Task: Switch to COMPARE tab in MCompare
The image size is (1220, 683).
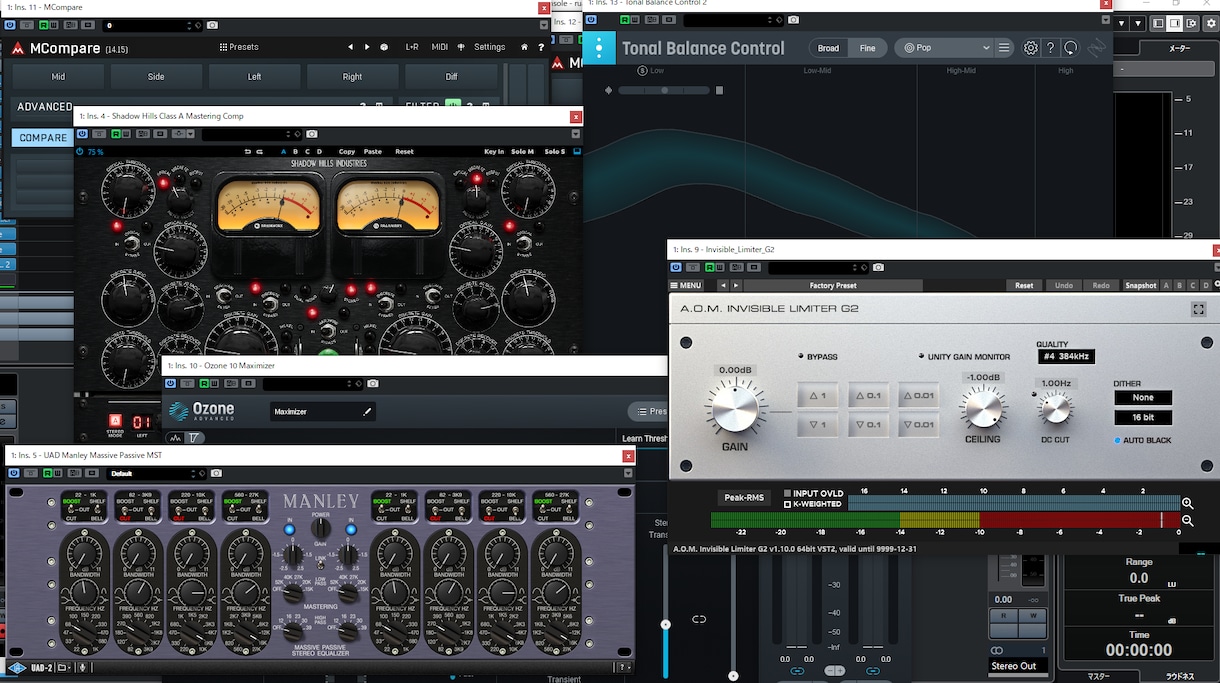Action: tap(43, 138)
